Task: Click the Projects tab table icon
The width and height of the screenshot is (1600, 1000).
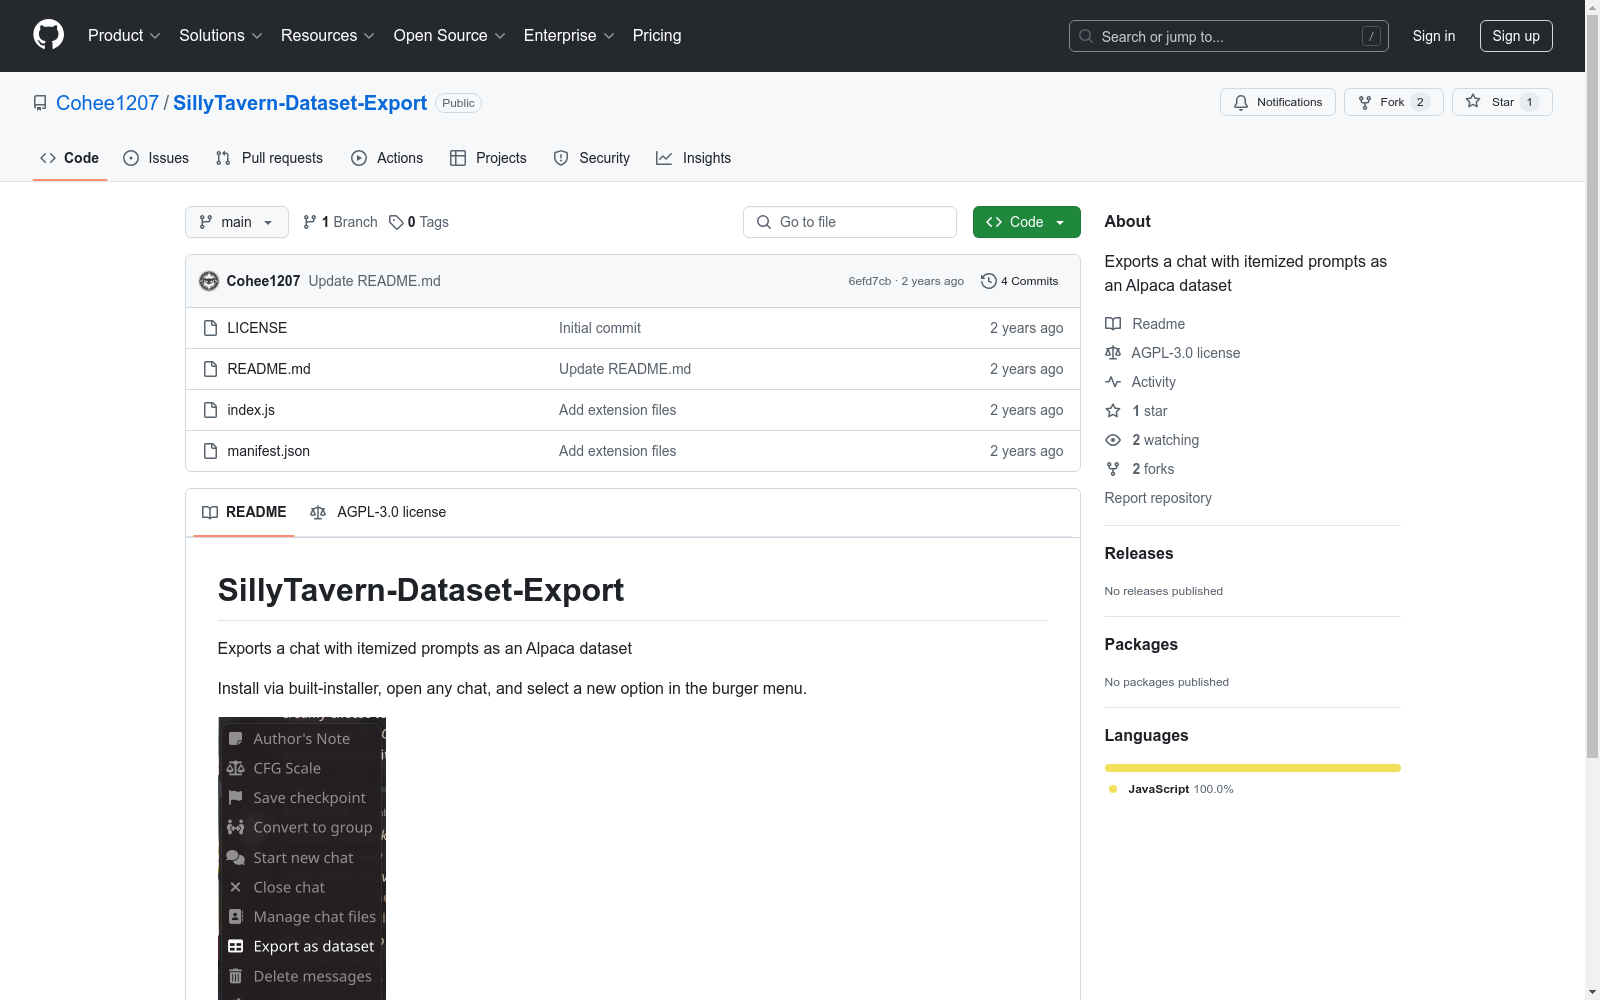Action: click(x=458, y=158)
